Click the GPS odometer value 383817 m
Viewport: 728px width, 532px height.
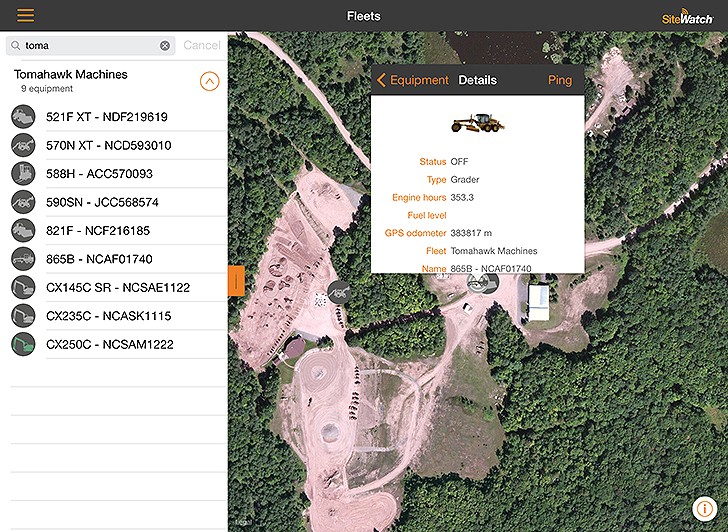(471, 233)
